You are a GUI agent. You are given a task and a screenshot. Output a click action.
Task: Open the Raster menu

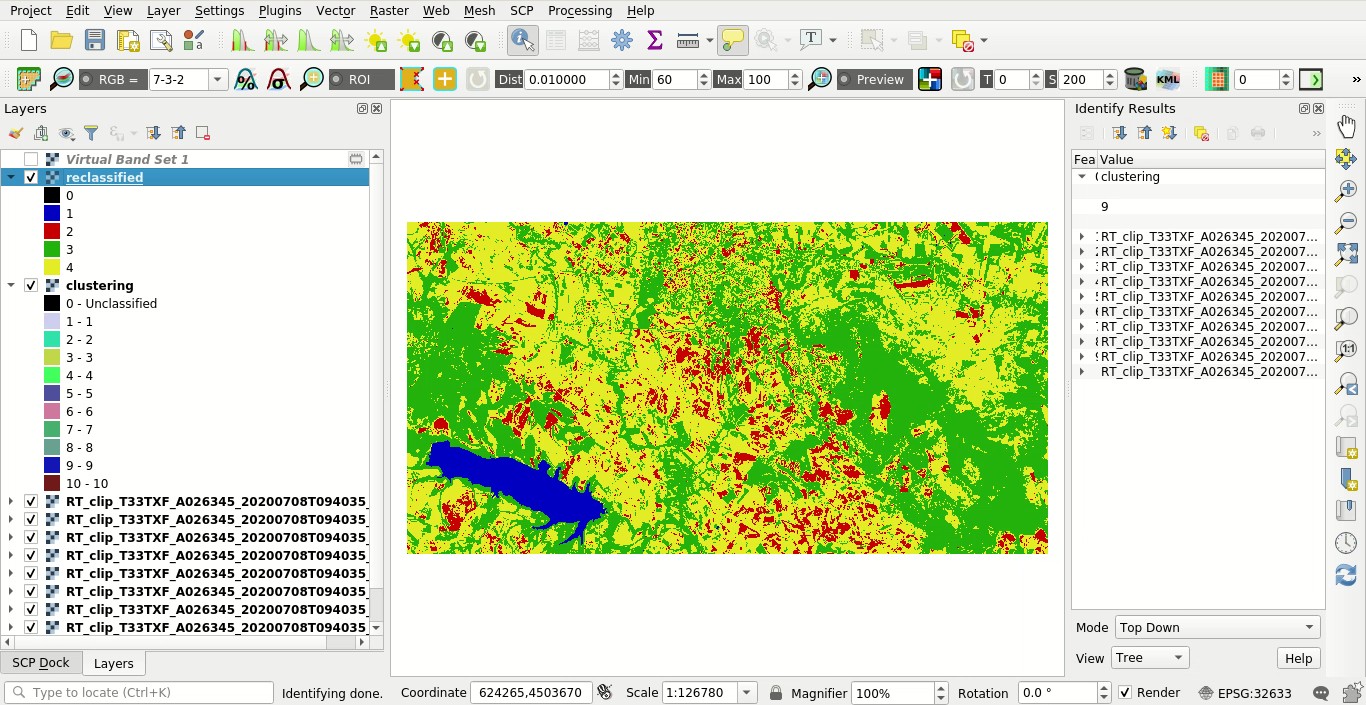tap(389, 10)
